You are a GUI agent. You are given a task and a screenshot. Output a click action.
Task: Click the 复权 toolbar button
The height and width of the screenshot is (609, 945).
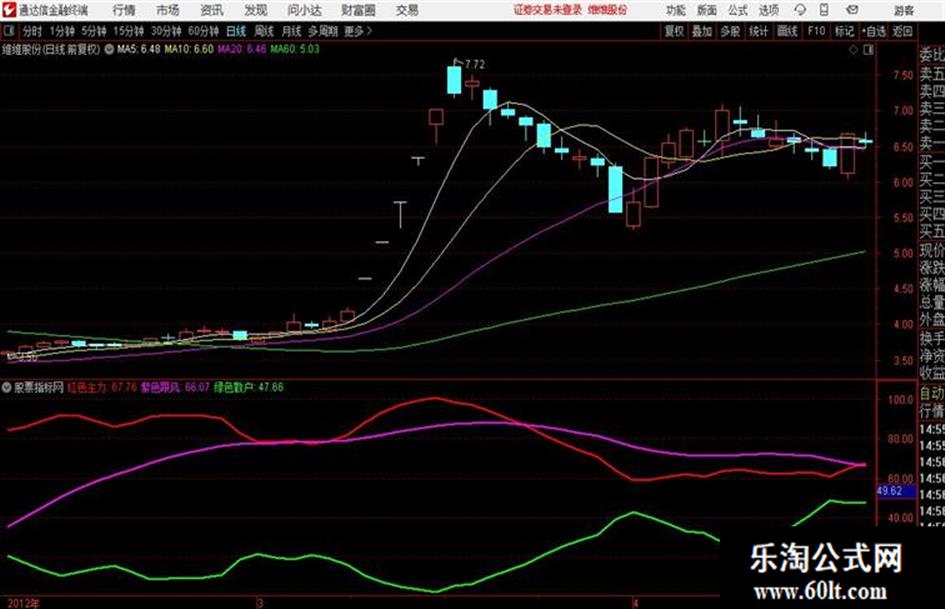(x=674, y=31)
